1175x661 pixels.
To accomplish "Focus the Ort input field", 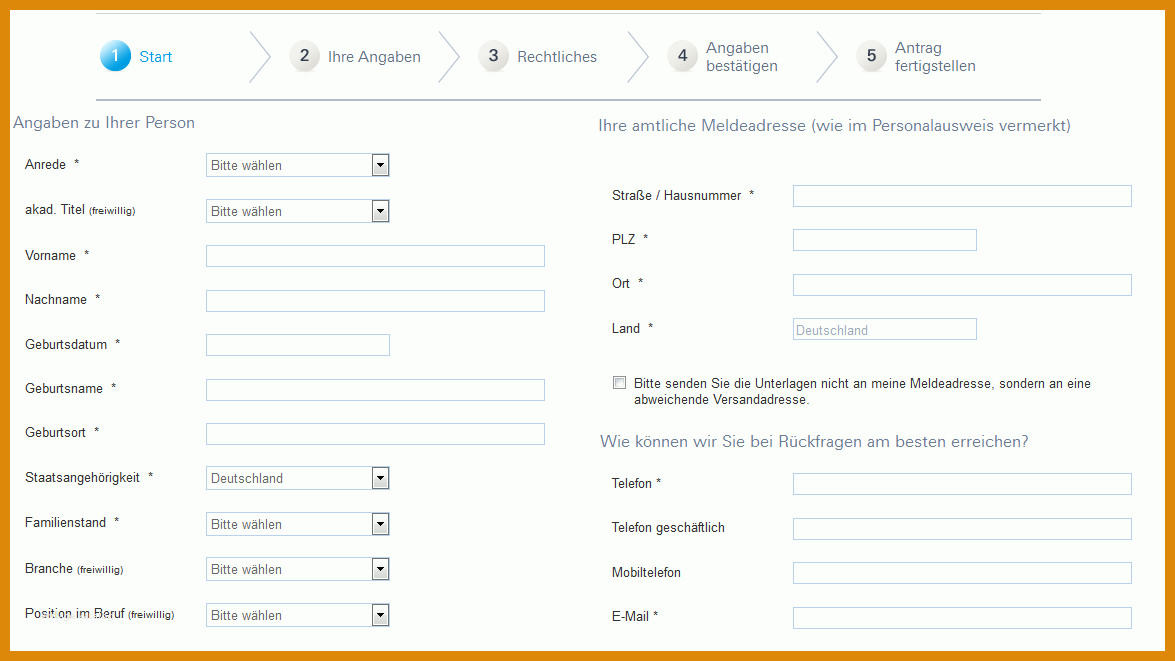I will (x=962, y=285).
